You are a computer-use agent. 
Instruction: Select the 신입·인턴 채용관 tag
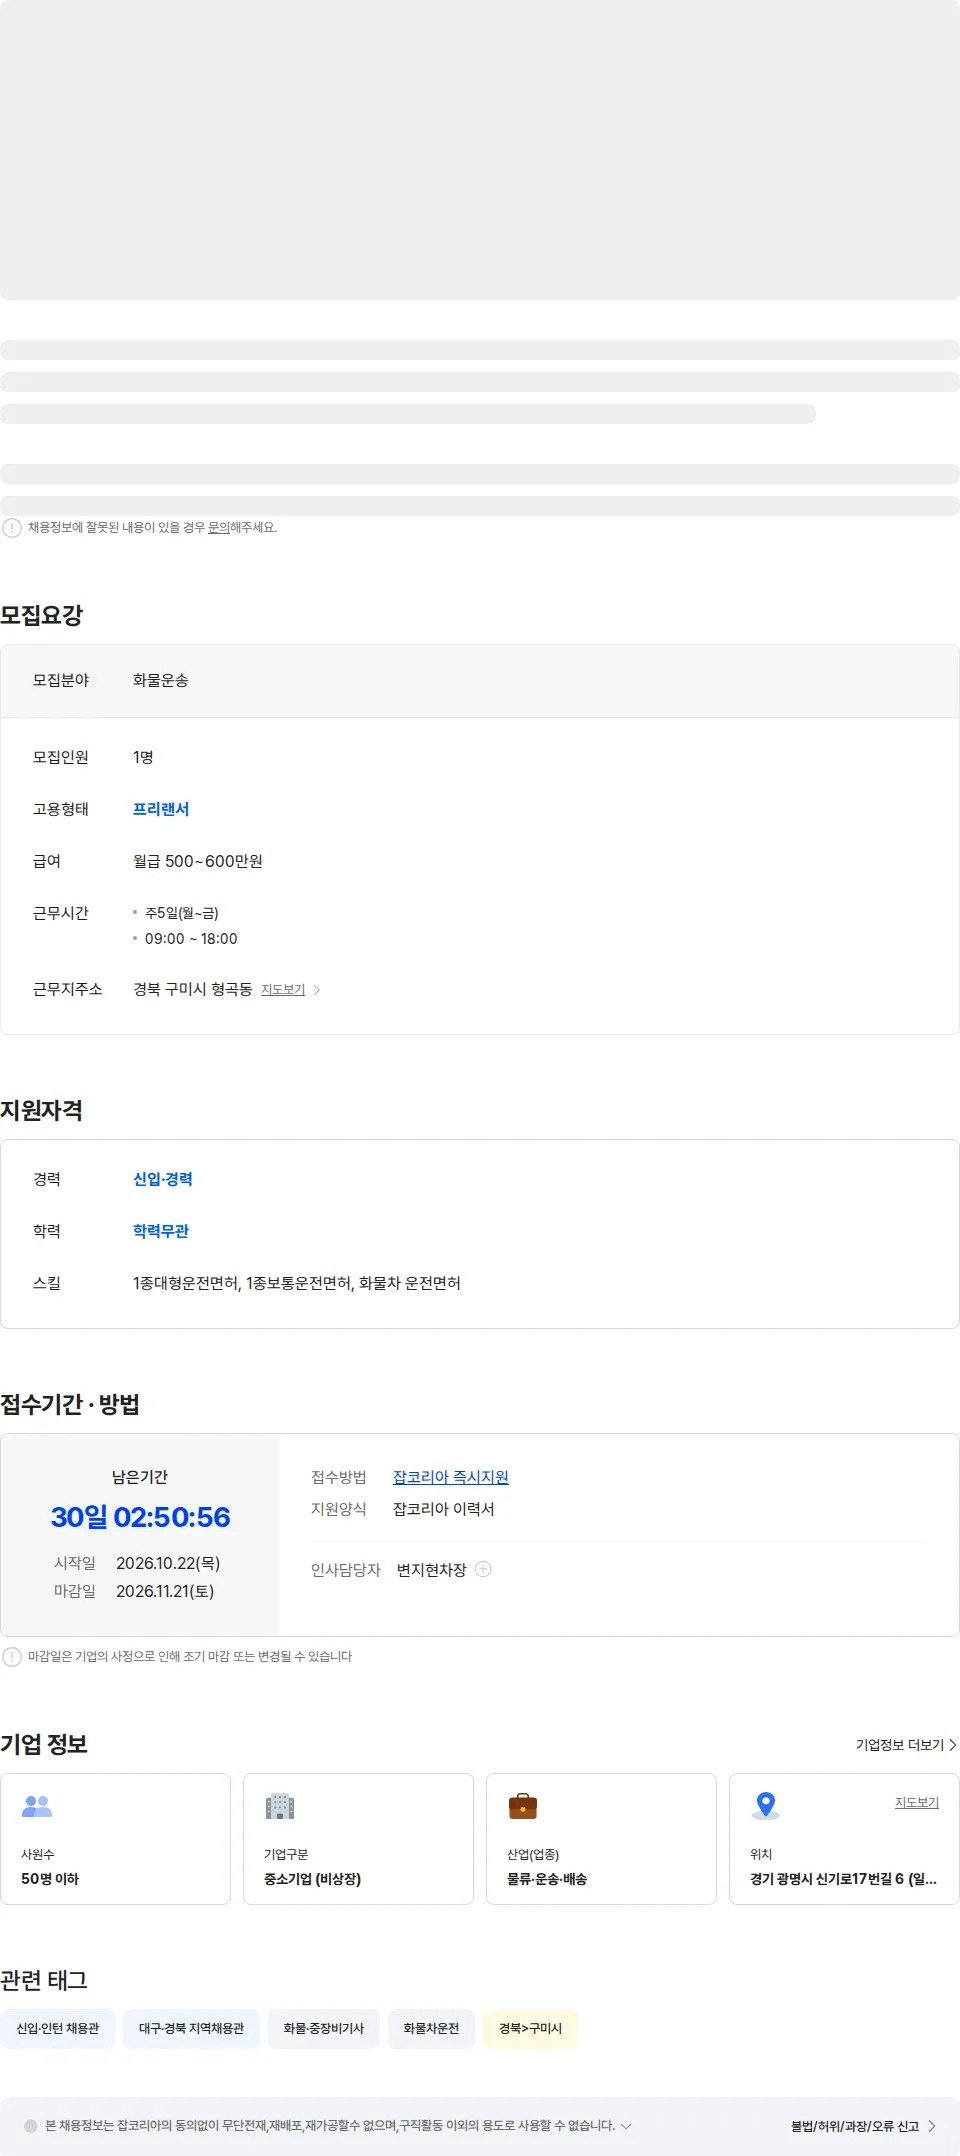tap(58, 2029)
